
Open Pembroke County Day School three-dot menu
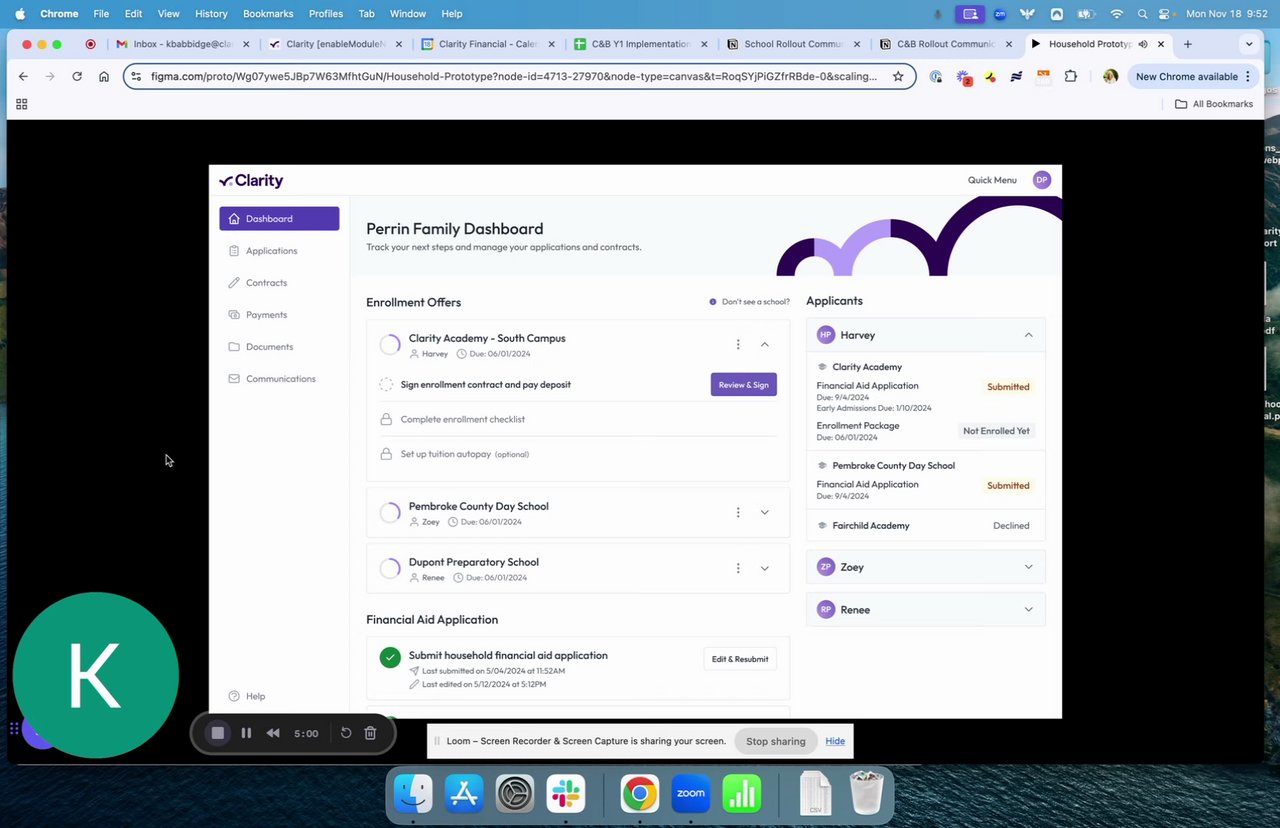coord(738,512)
